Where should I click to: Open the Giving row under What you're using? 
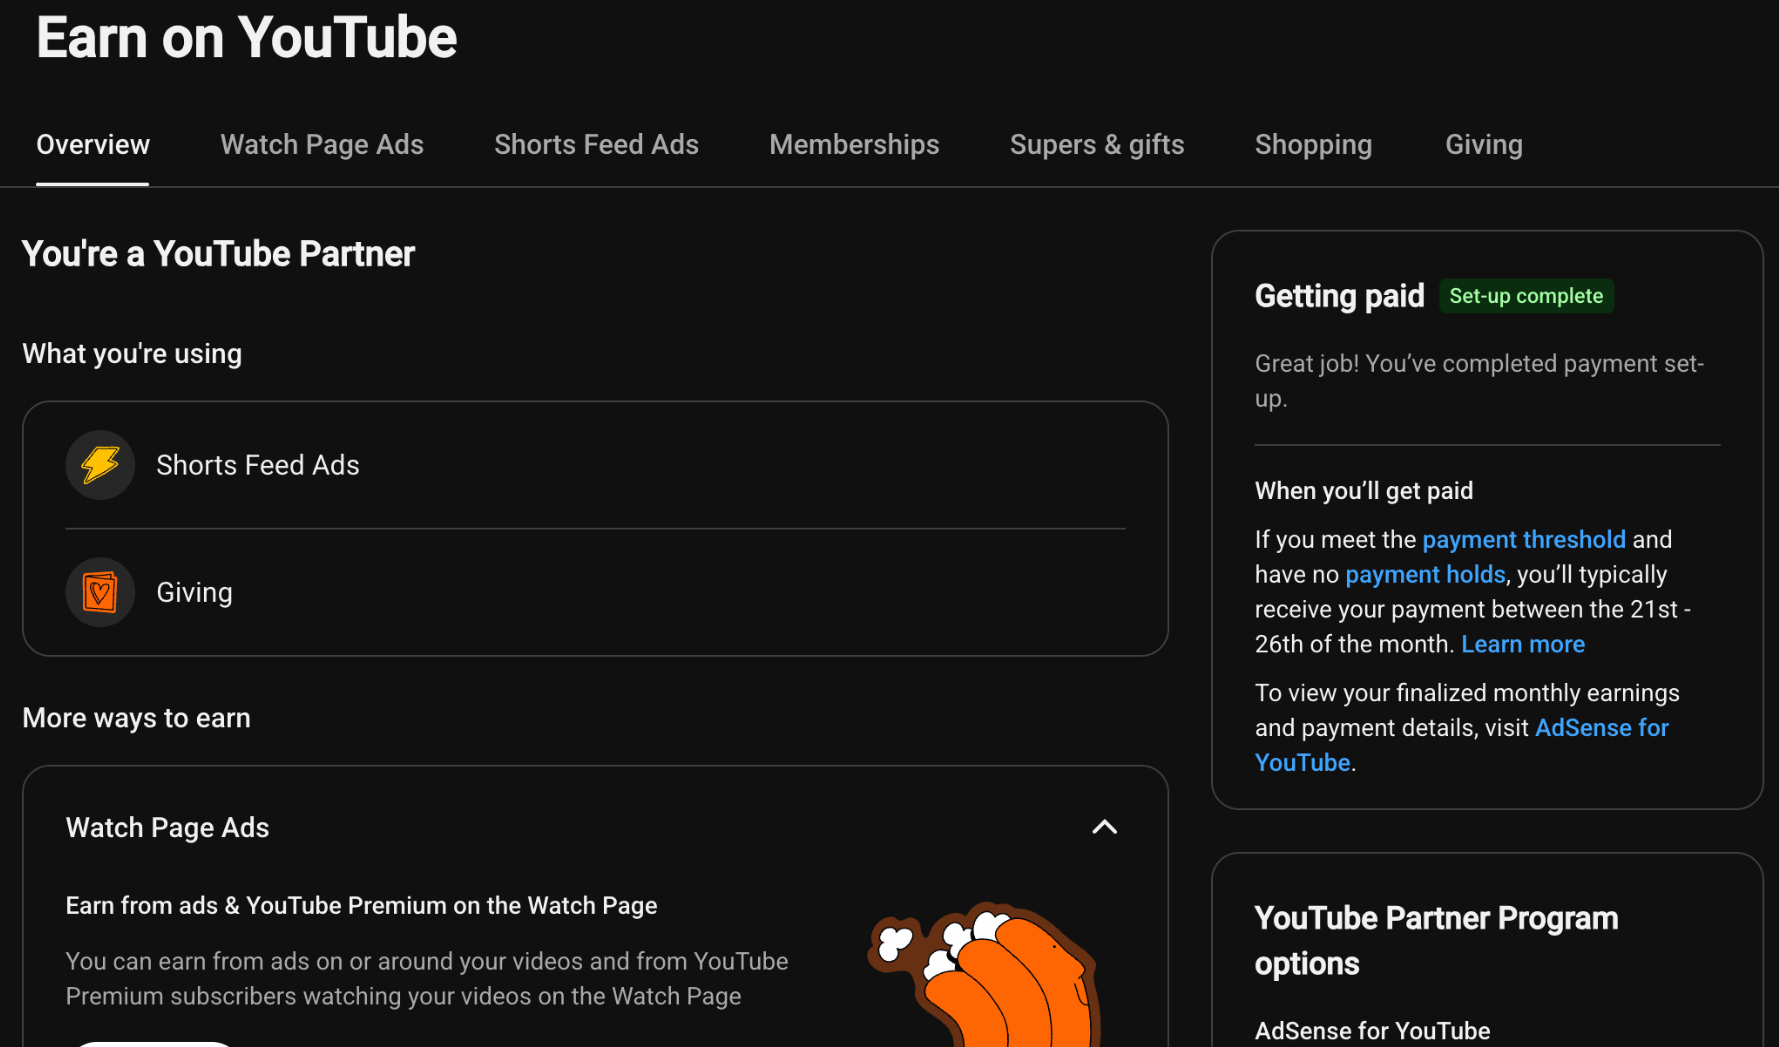(x=595, y=592)
